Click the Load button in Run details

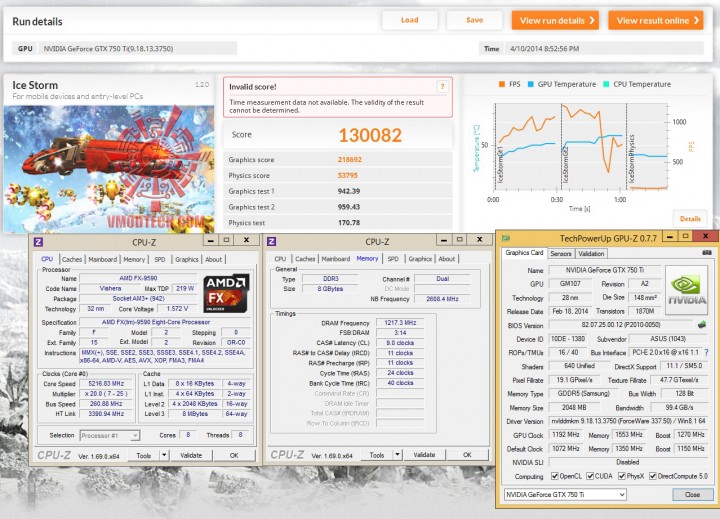(x=409, y=20)
